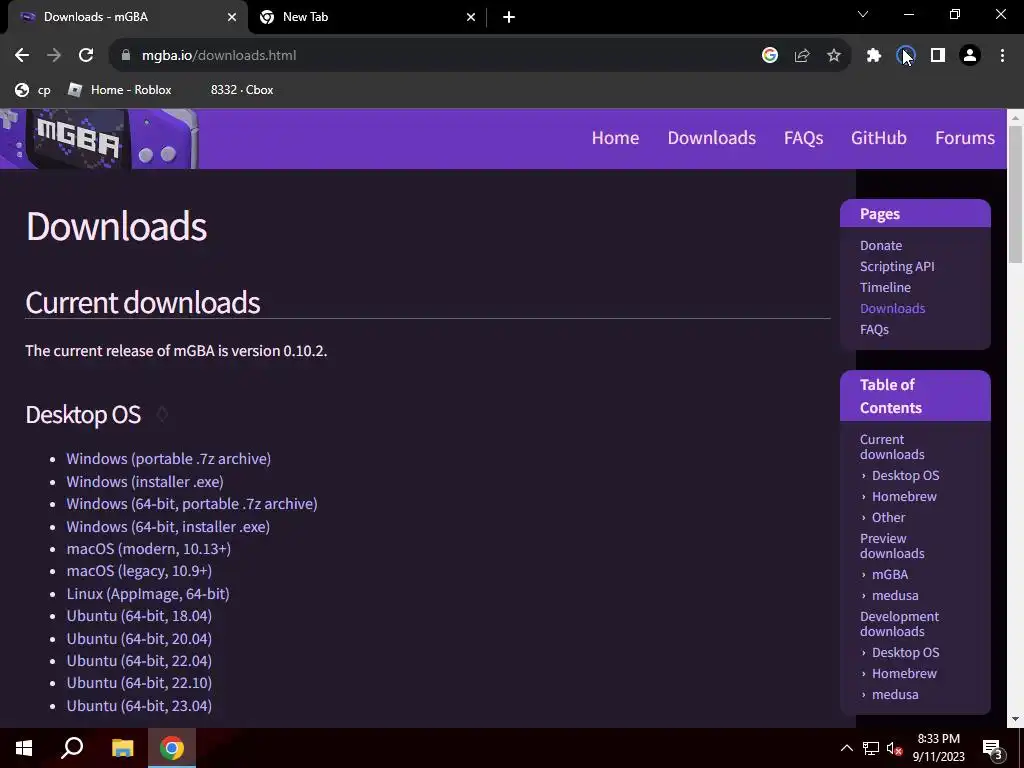Reload the mGBA downloads page
1024x768 pixels.
(86, 56)
